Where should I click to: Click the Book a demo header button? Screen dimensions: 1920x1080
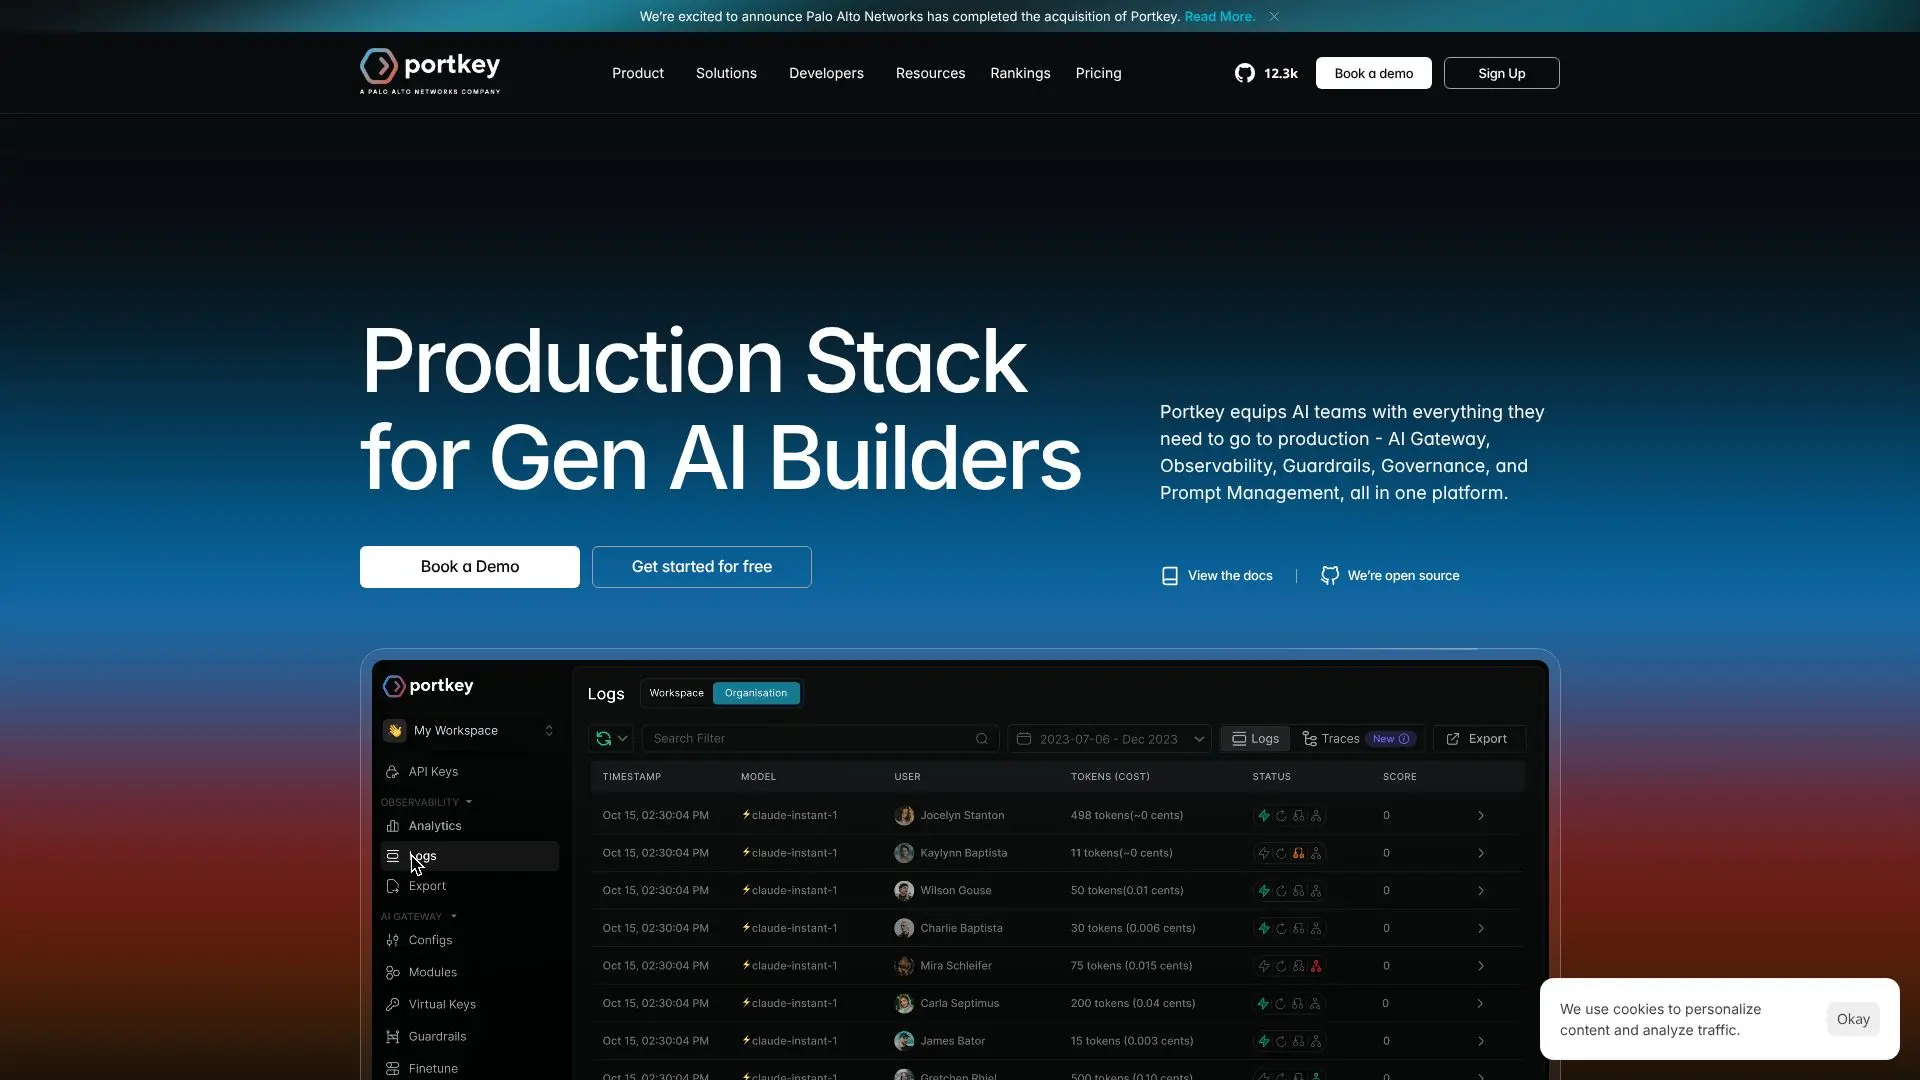1373,73
